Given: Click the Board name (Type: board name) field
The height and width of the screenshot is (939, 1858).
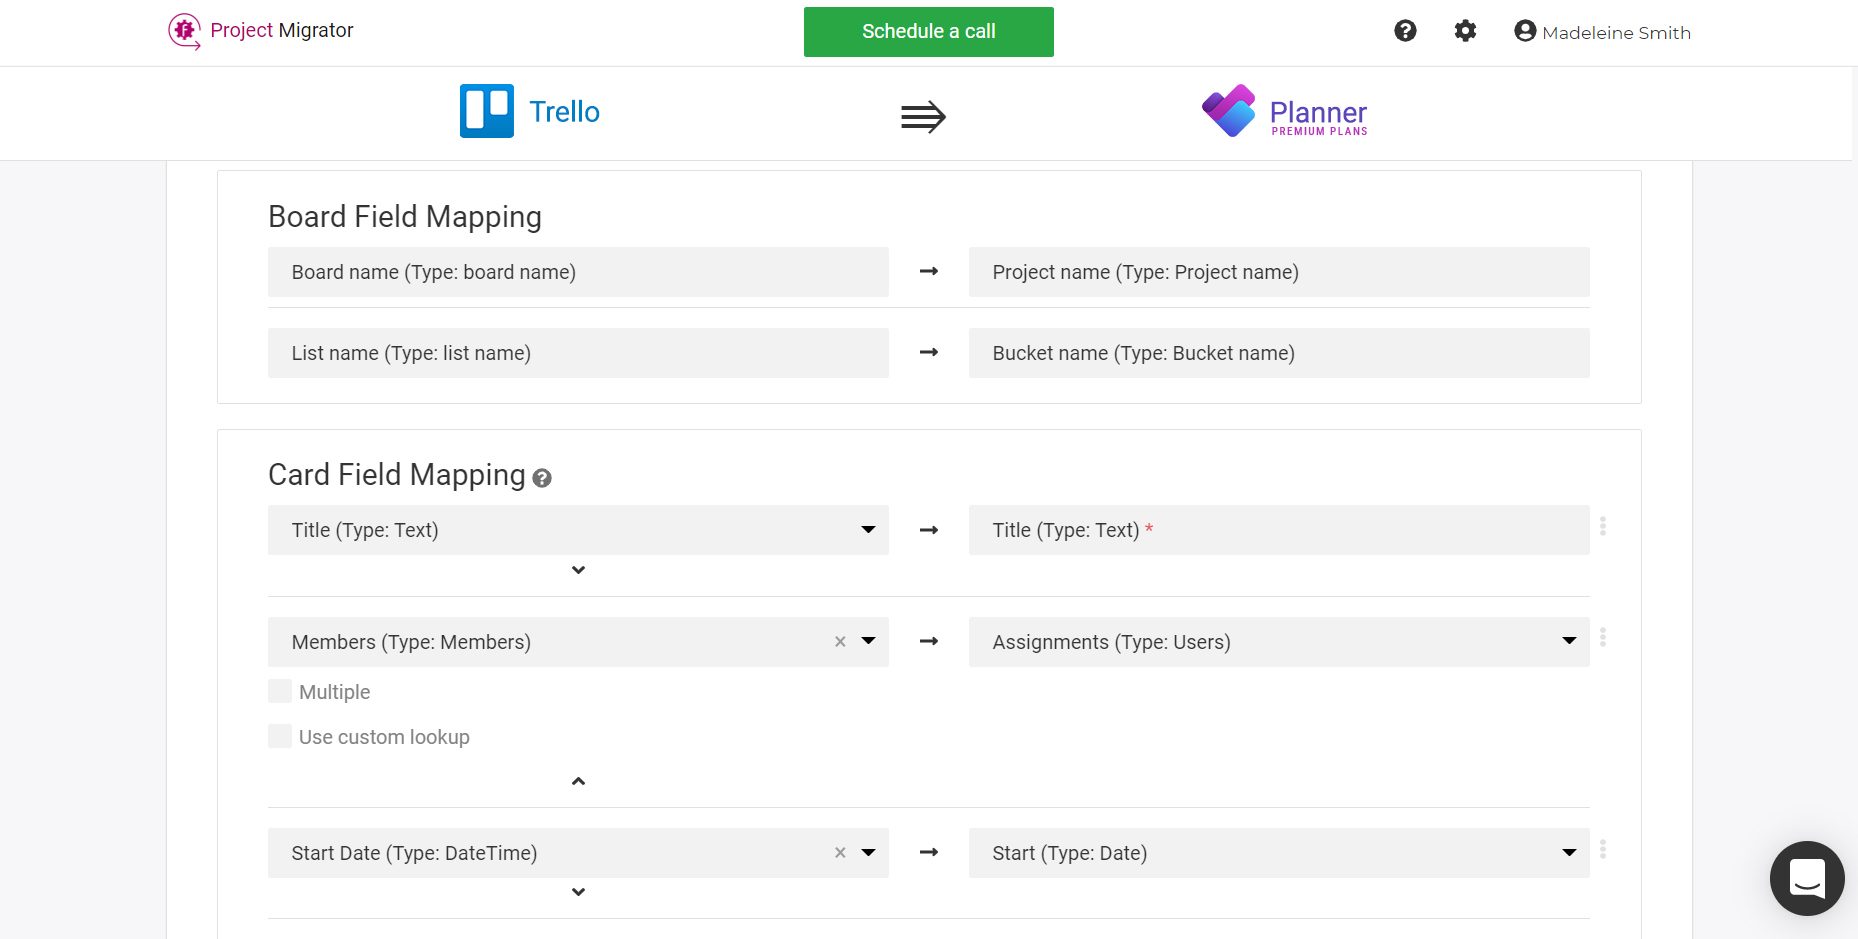Looking at the screenshot, I should (x=578, y=272).
